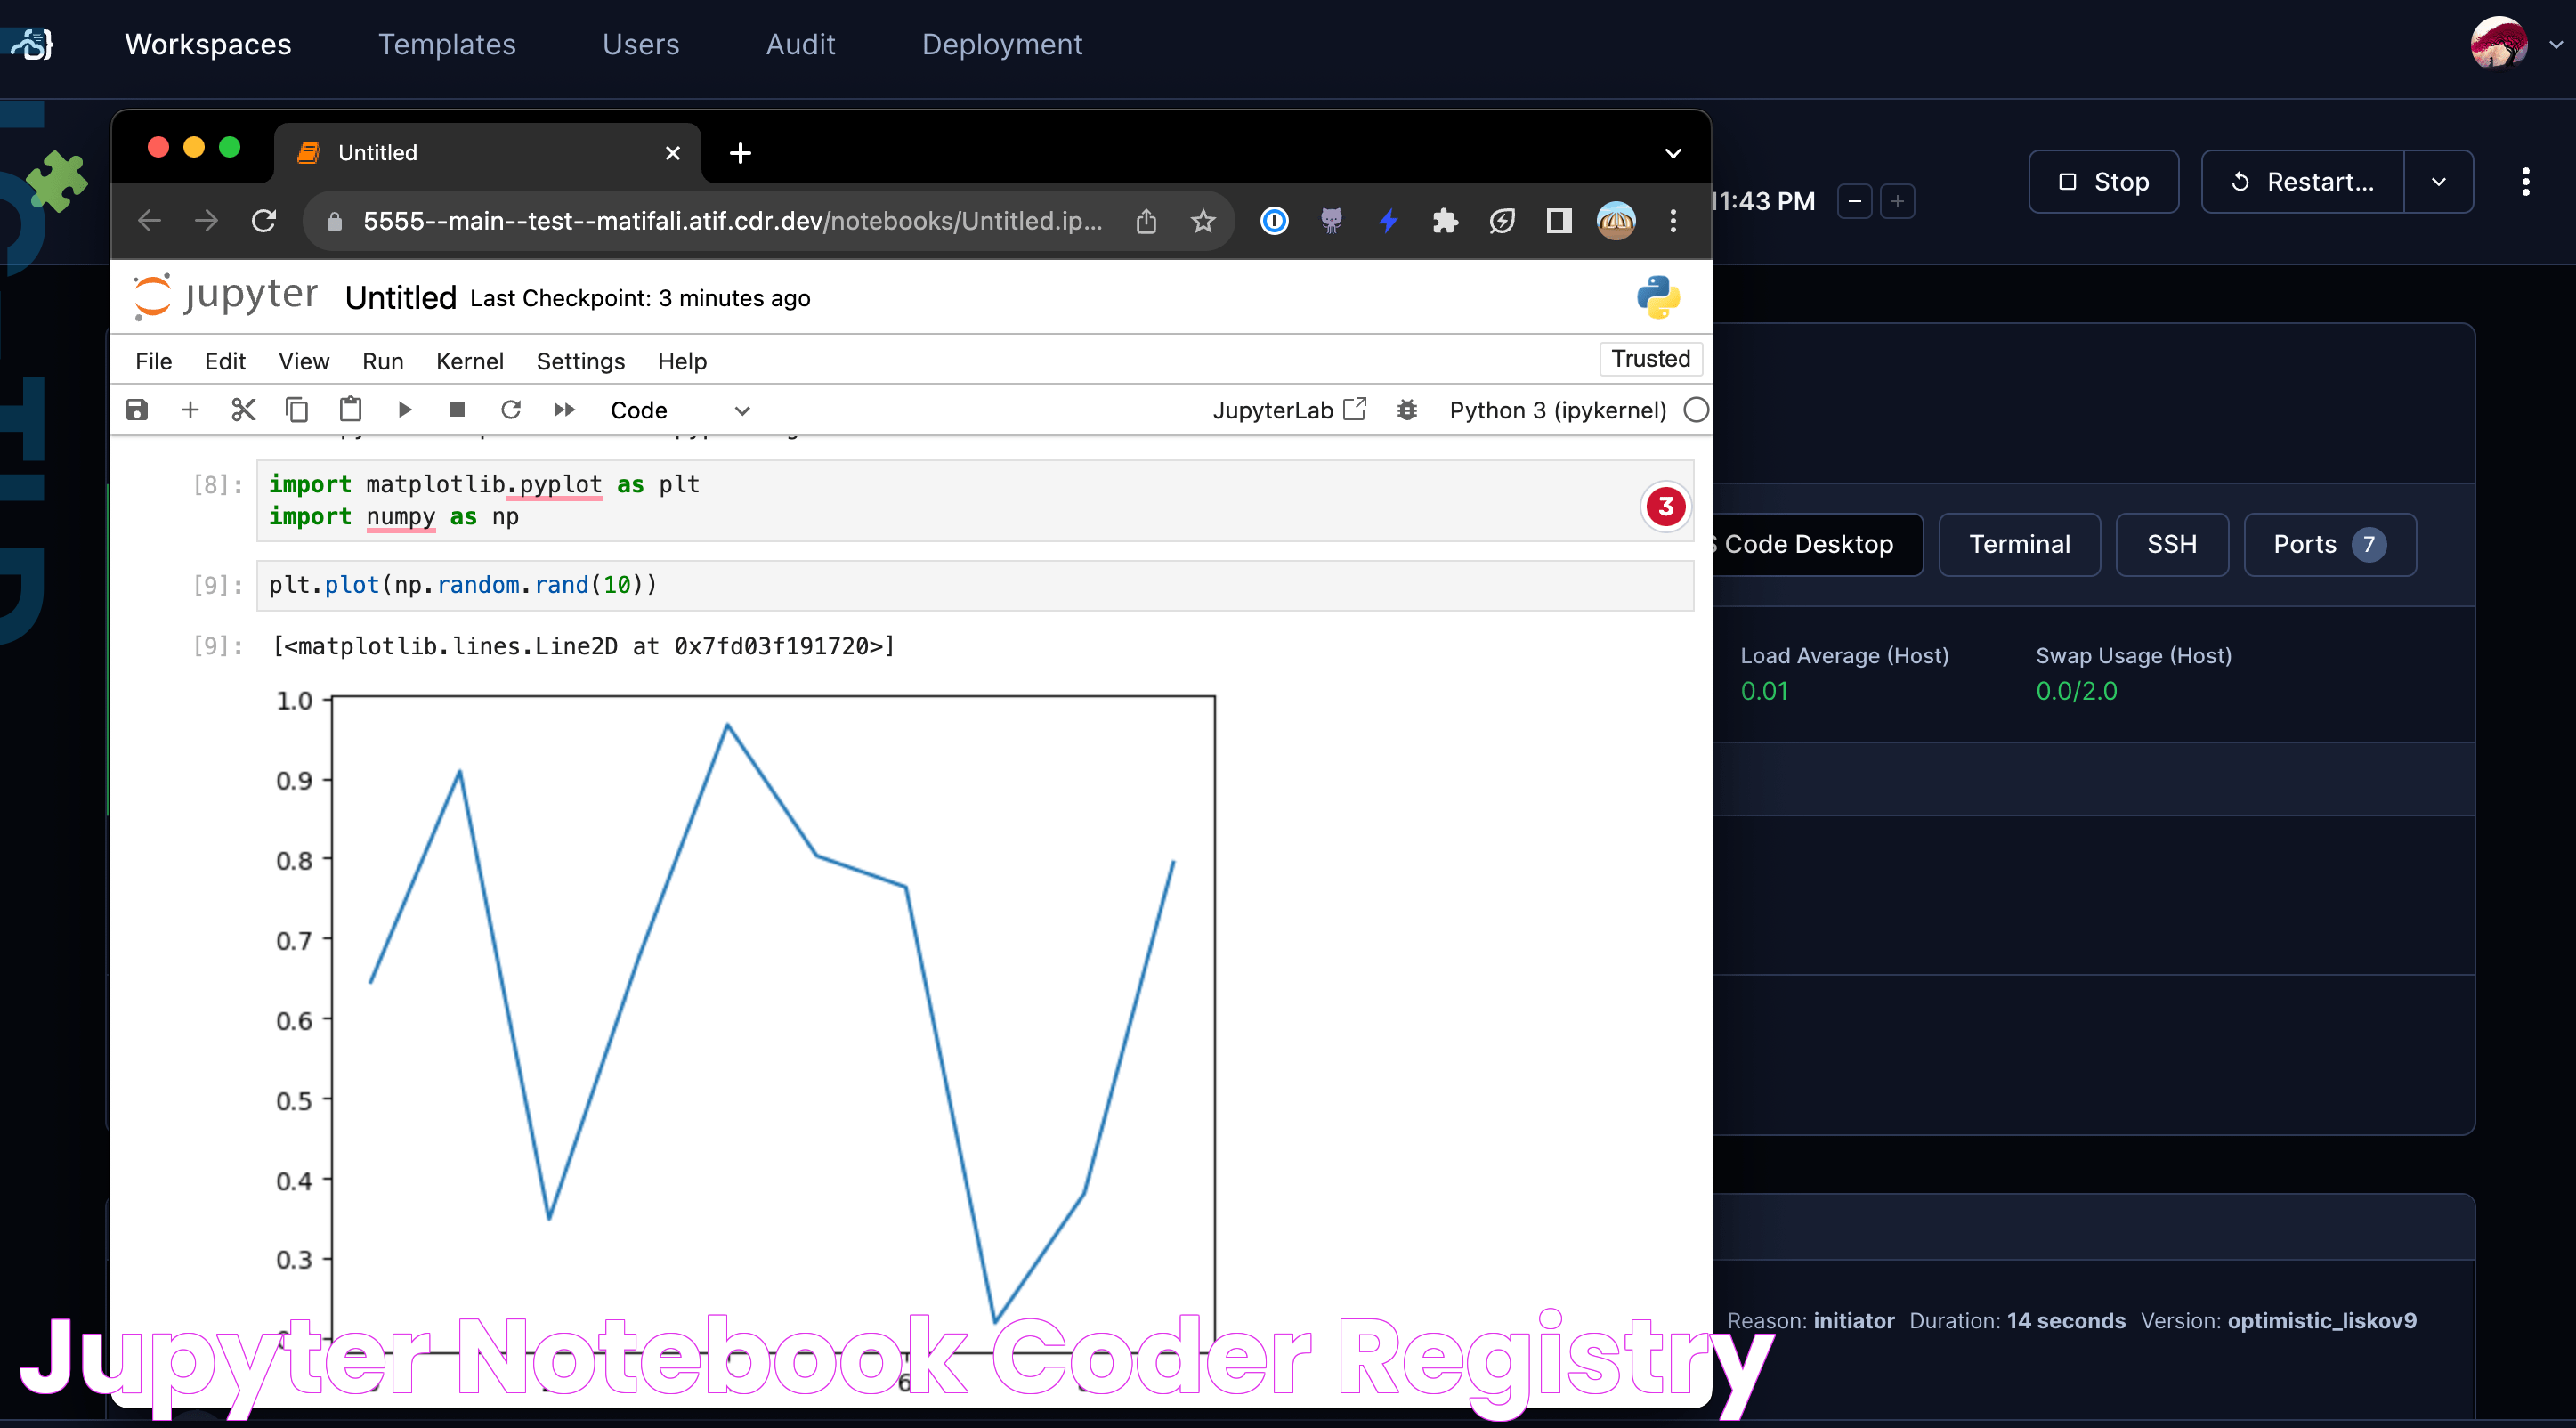The width and height of the screenshot is (2576, 1428).
Task: Open the leaf-shaped extension icon
Action: tap(1502, 221)
